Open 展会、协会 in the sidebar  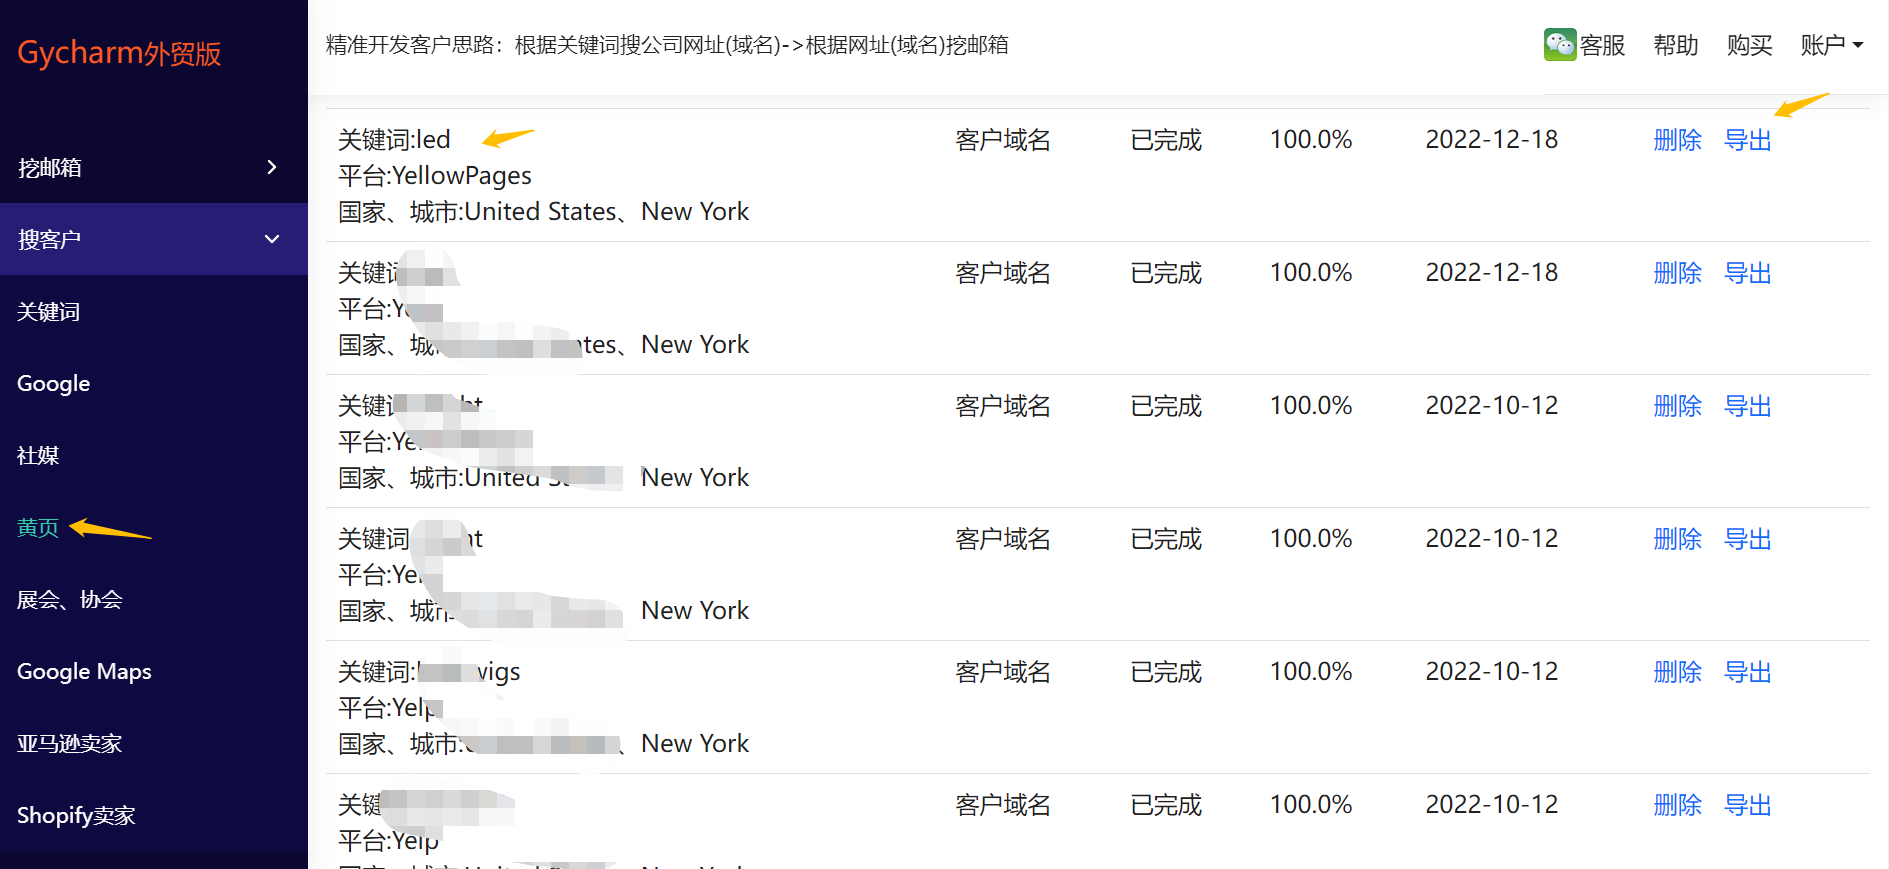pos(69,599)
